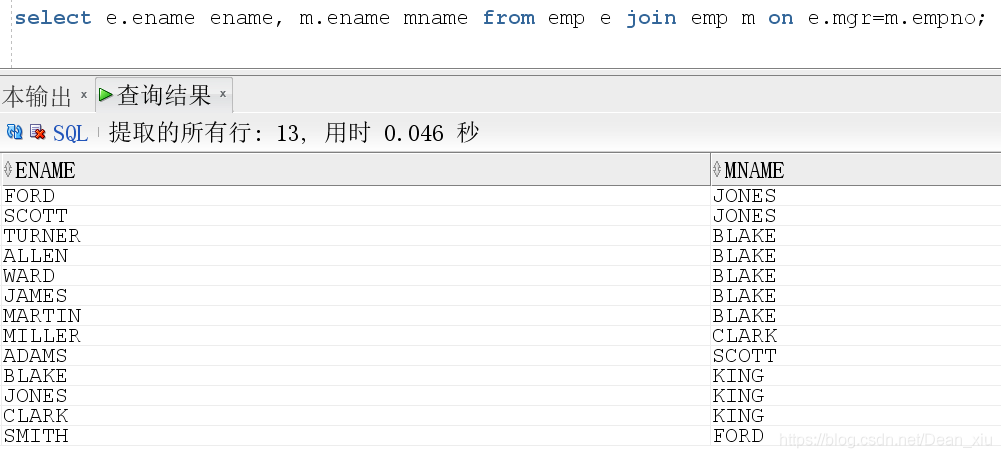Click the sort arrows icon on MNAME column
1001x458 pixels.
click(717, 169)
